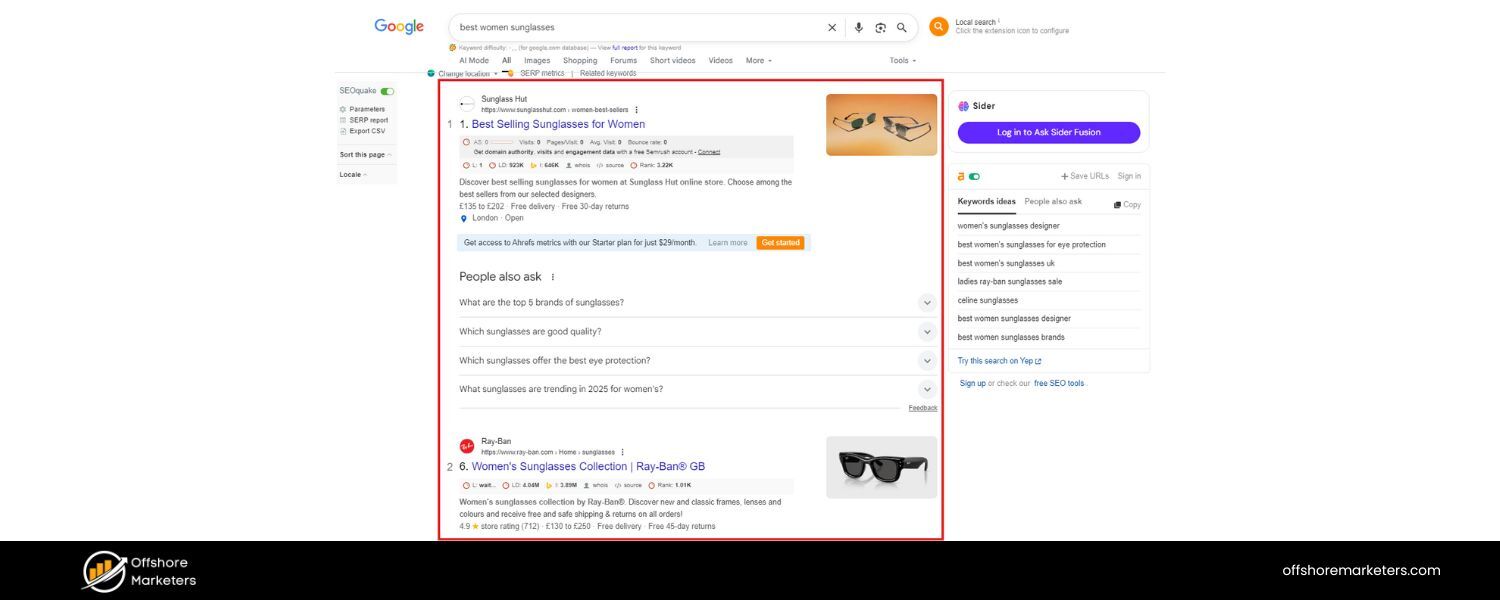Click the magnifying glass search icon
The image size is (1500, 600).
point(901,27)
